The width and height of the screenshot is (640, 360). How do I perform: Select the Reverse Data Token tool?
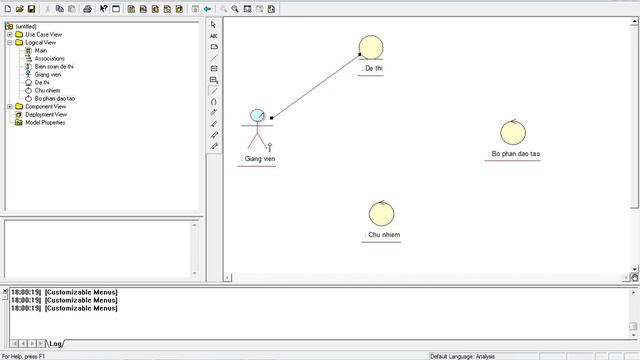[213, 146]
